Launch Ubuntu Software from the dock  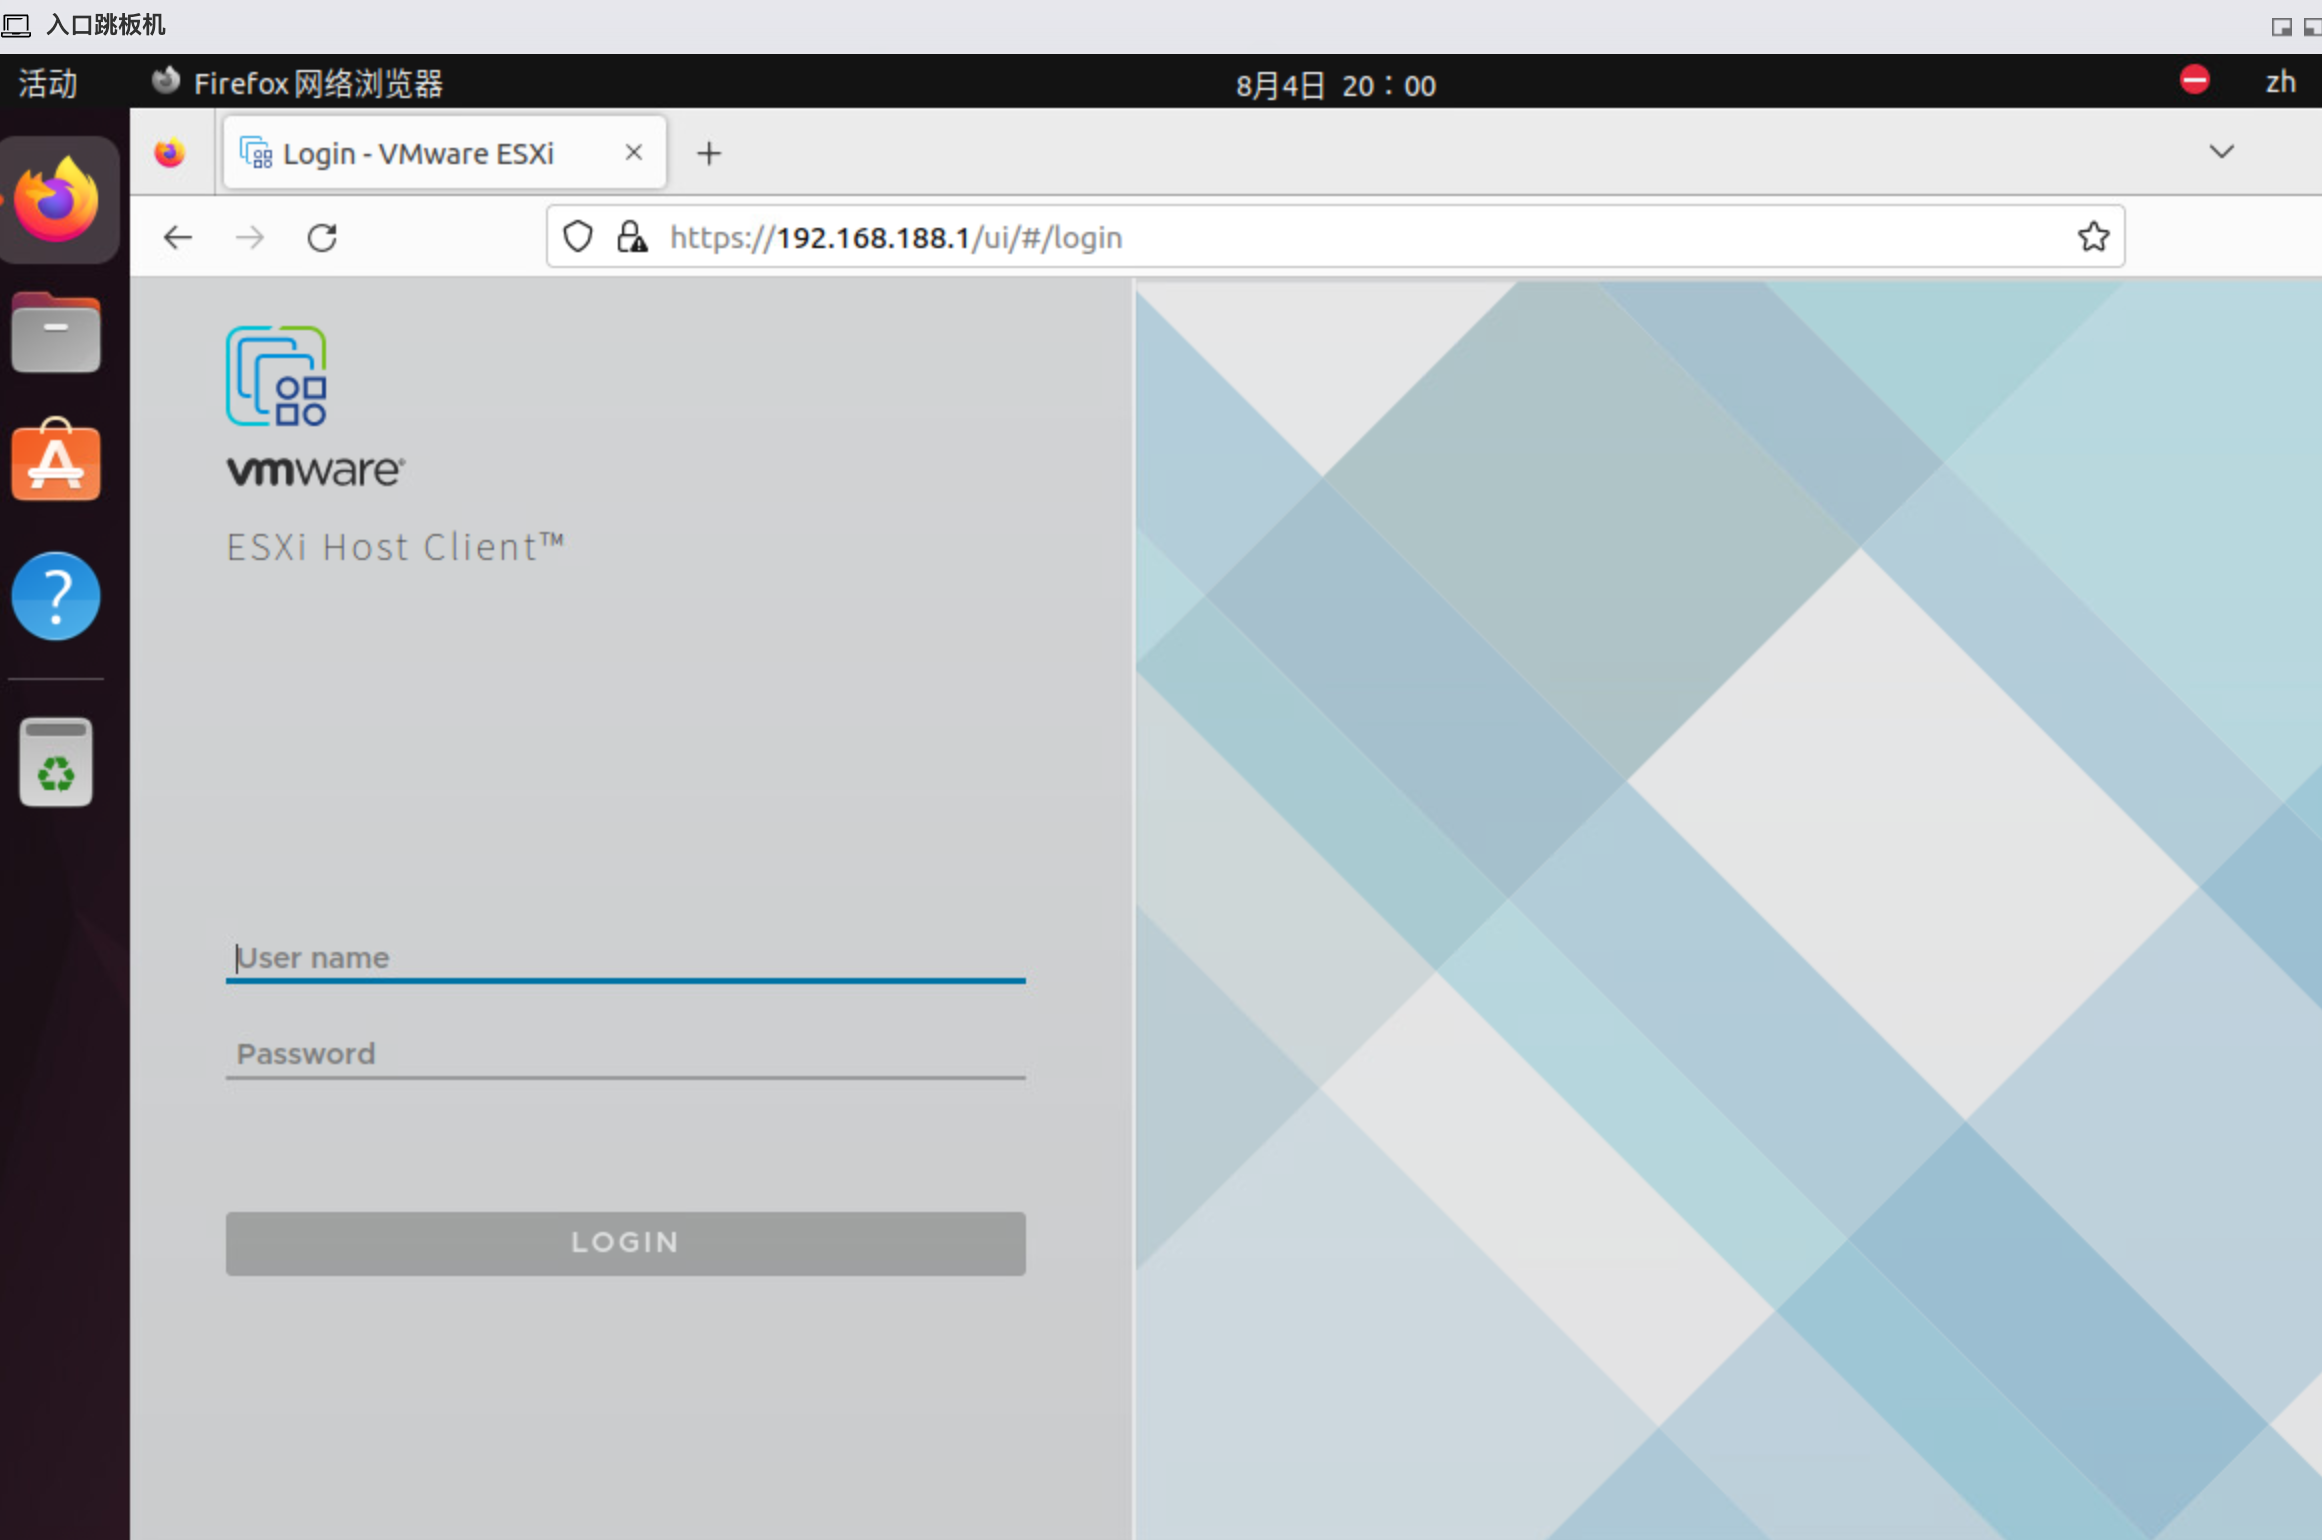coord(56,461)
